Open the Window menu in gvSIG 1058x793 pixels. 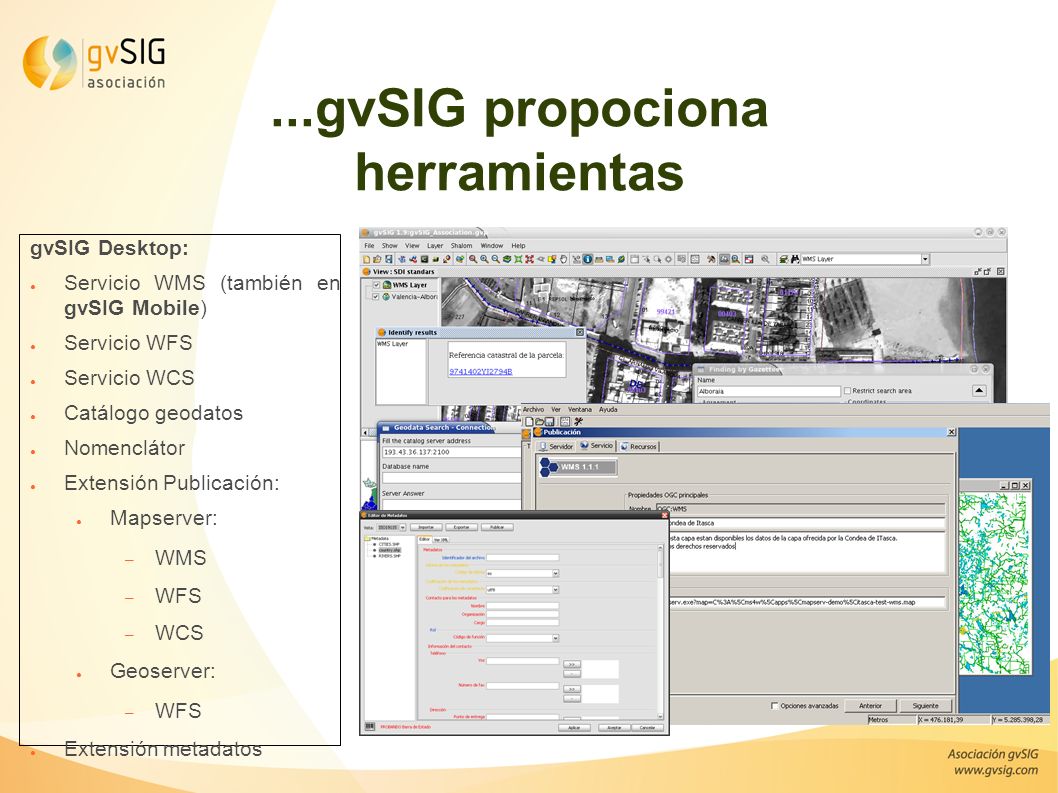tap(492, 246)
